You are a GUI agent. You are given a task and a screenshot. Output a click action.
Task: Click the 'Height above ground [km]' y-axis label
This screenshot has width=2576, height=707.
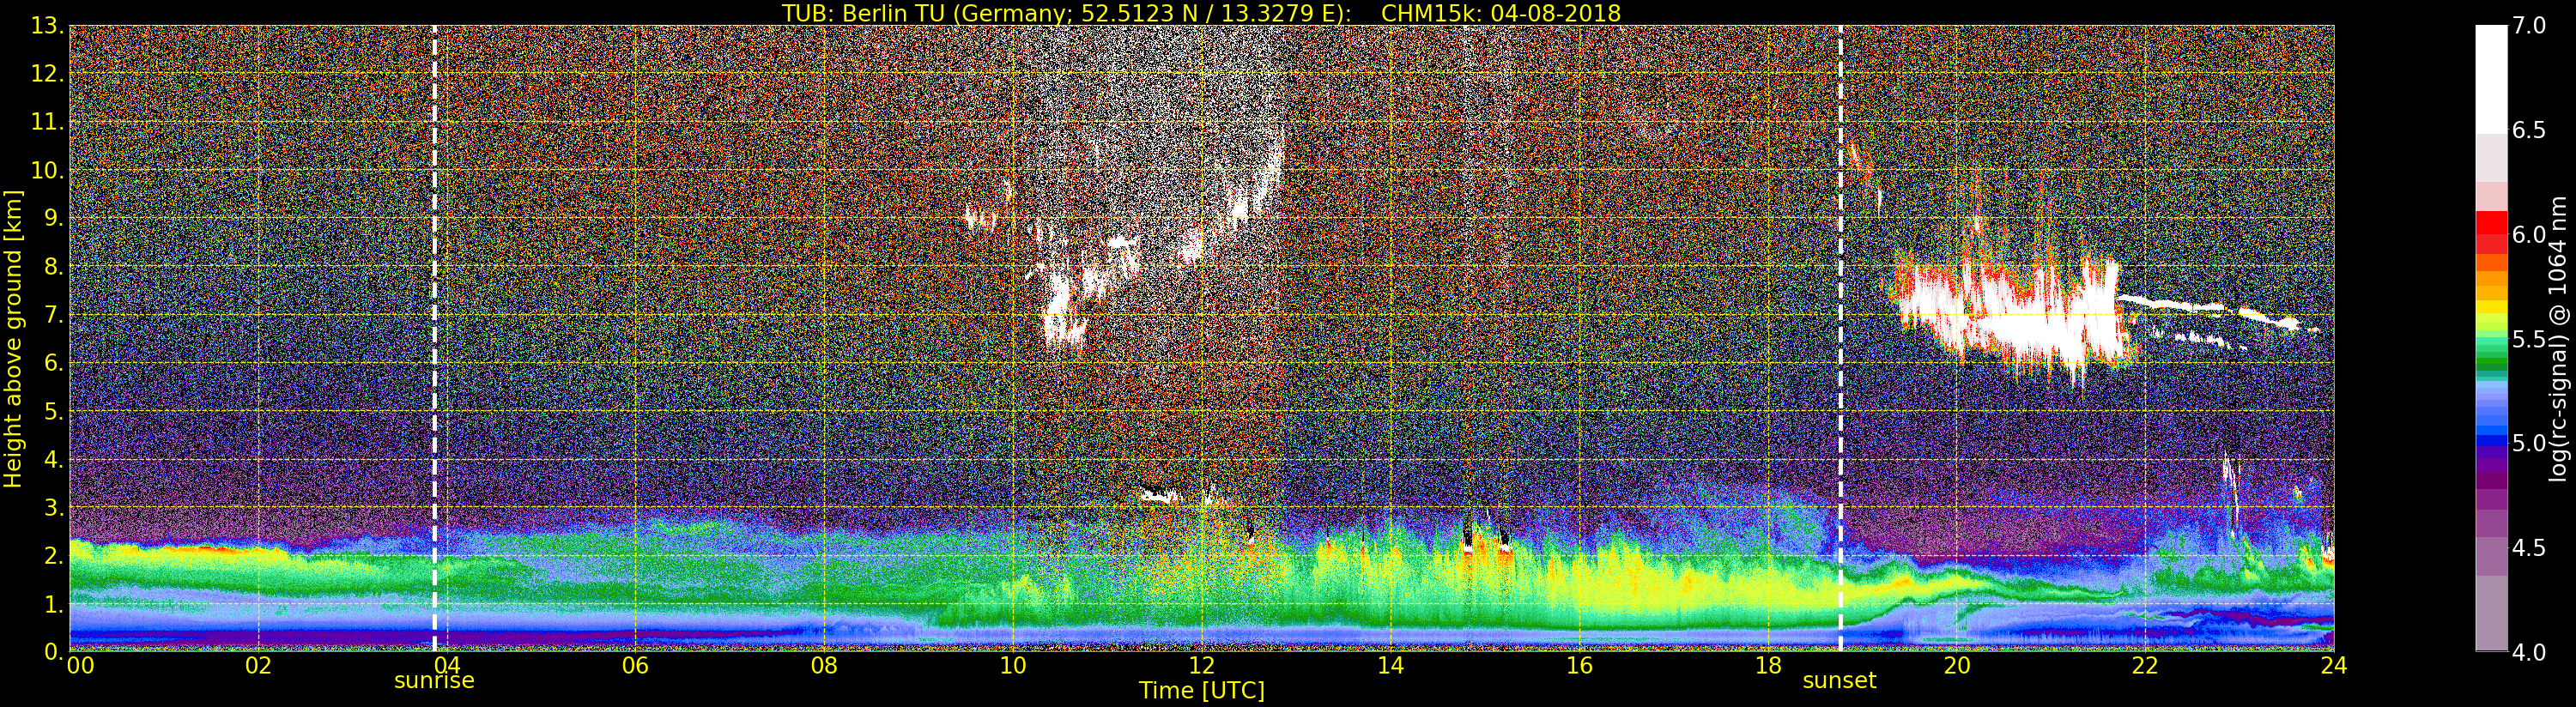pyautogui.click(x=13, y=339)
